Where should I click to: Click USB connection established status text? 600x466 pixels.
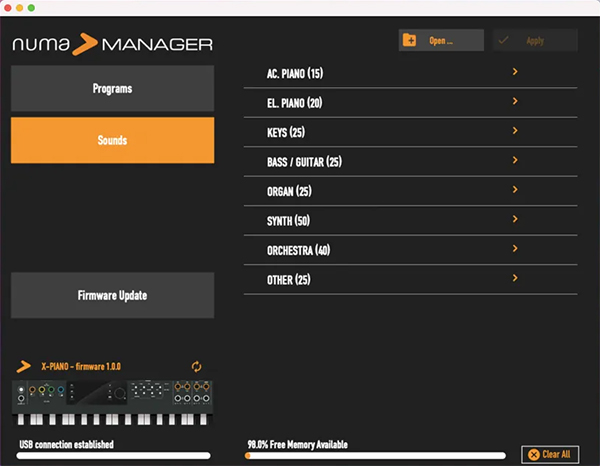point(67,444)
